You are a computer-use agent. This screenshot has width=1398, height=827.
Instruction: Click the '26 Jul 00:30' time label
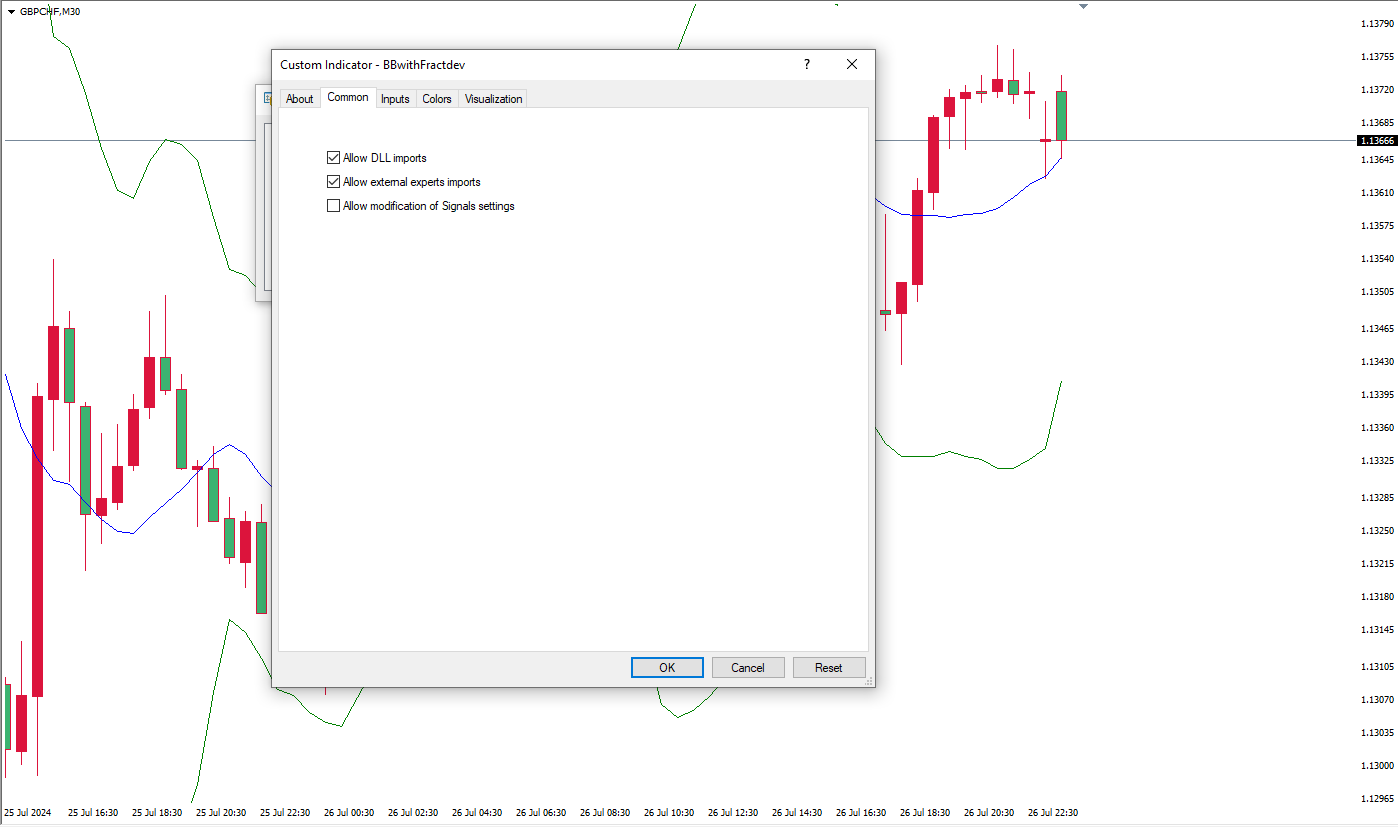(x=349, y=813)
